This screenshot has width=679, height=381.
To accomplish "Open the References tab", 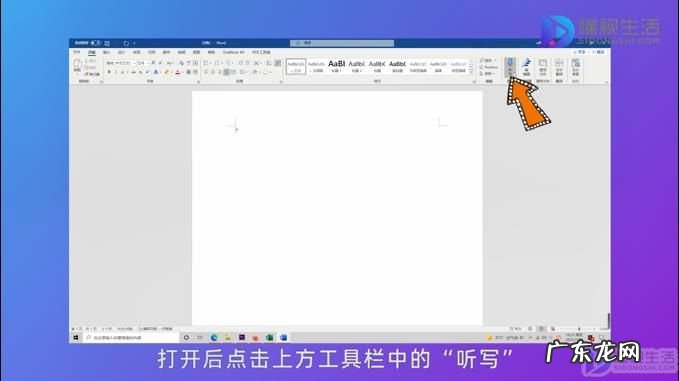I will pos(152,52).
